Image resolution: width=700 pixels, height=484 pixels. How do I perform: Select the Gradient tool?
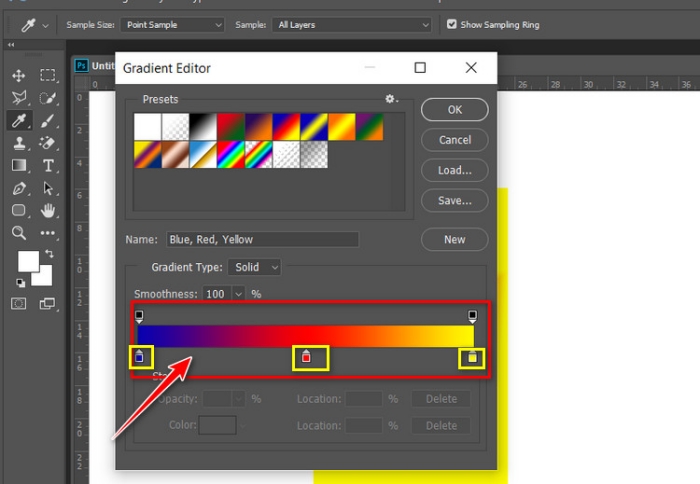(19, 166)
